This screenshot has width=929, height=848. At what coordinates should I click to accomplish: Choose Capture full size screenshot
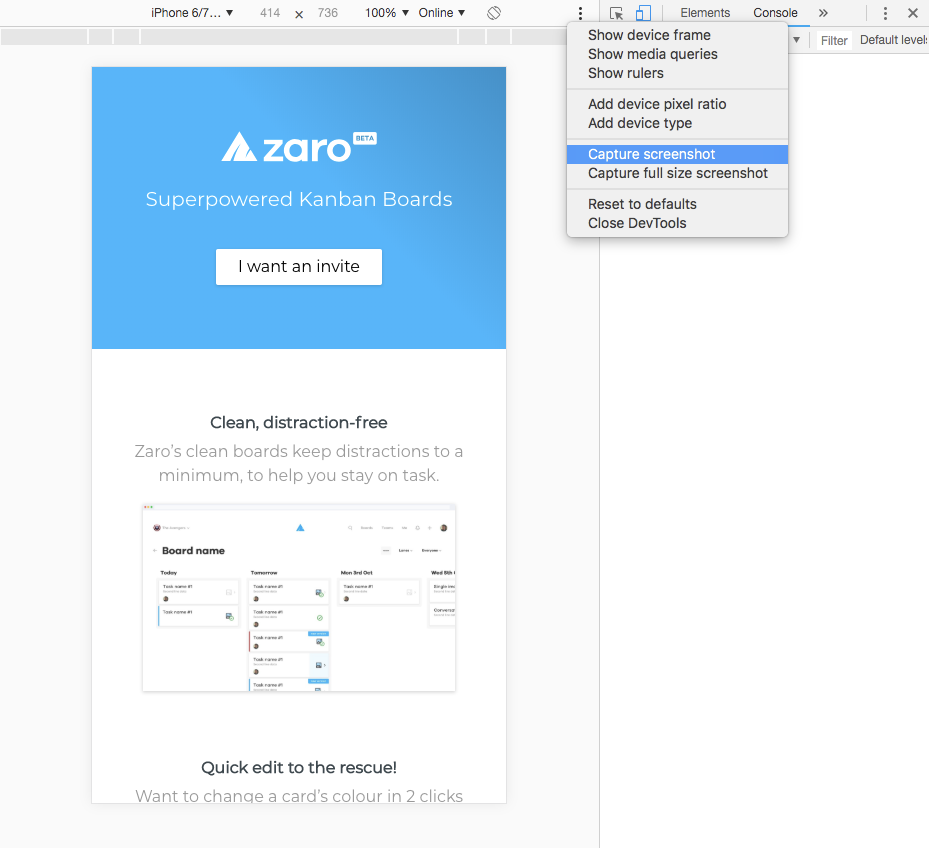click(677, 173)
